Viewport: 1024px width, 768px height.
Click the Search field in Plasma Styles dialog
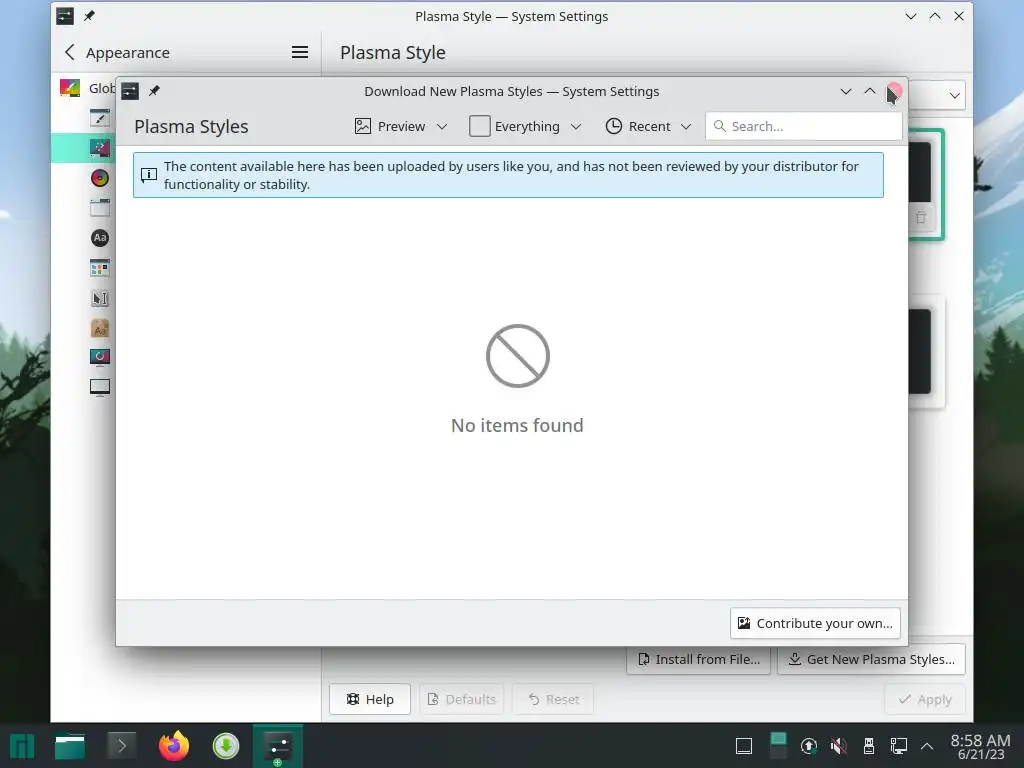point(804,126)
